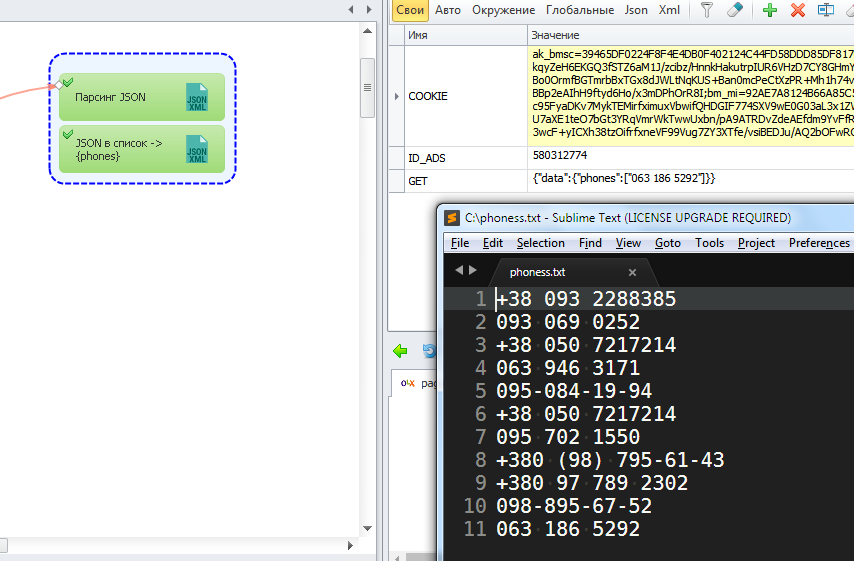This screenshot has height=561, width=854.
Task: Click the connection diamond on Парсинг JSON block
Action: (59, 85)
